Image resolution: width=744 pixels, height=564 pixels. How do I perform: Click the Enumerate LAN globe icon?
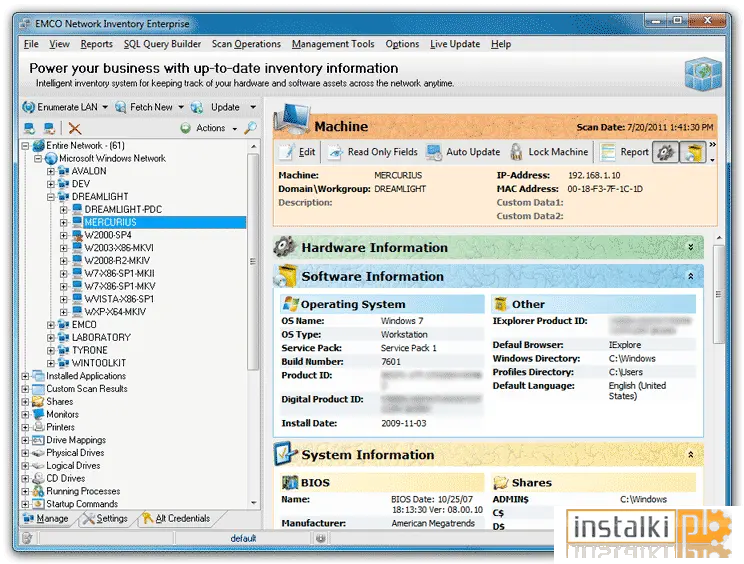(28, 107)
